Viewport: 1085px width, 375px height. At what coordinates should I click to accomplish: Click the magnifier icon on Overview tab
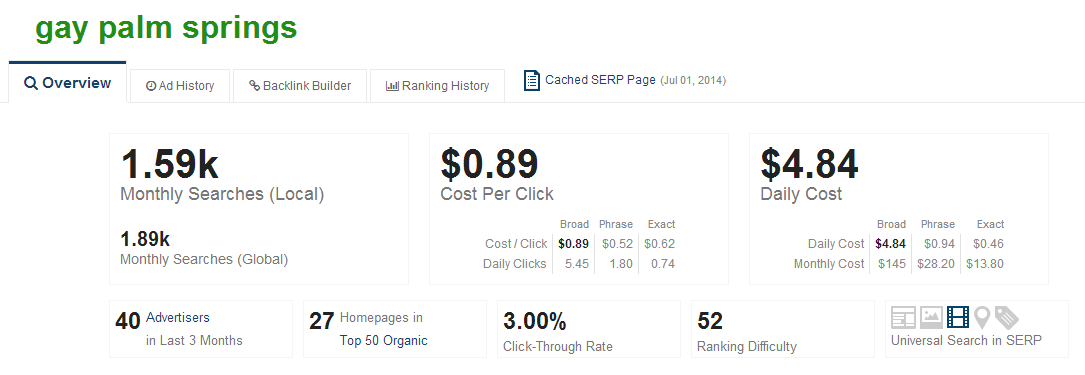30,83
